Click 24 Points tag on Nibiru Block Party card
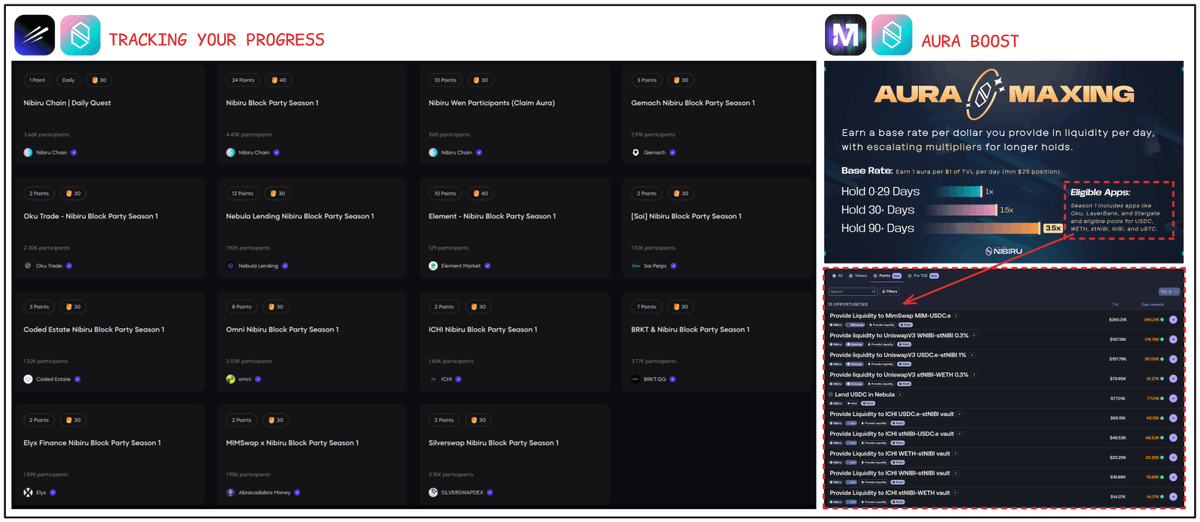1200x522 pixels. (243, 80)
